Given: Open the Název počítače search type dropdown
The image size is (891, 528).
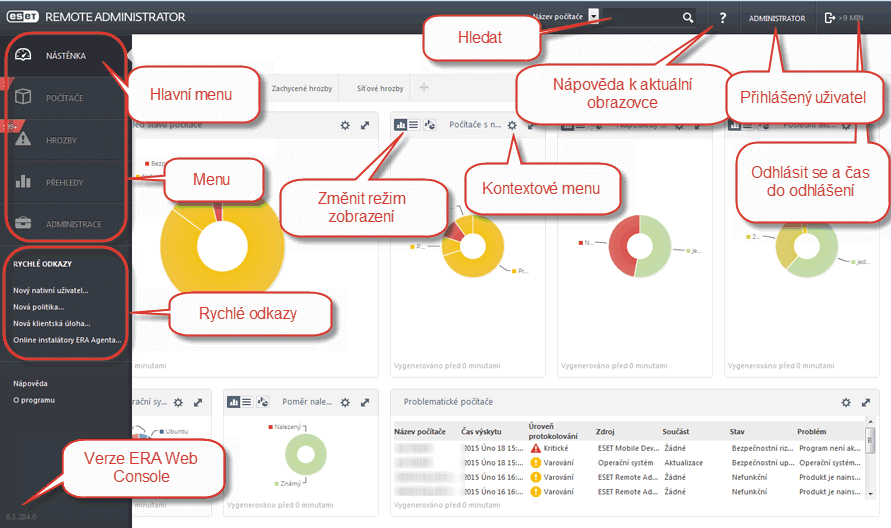Looking at the screenshot, I should (x=594, y=16).
